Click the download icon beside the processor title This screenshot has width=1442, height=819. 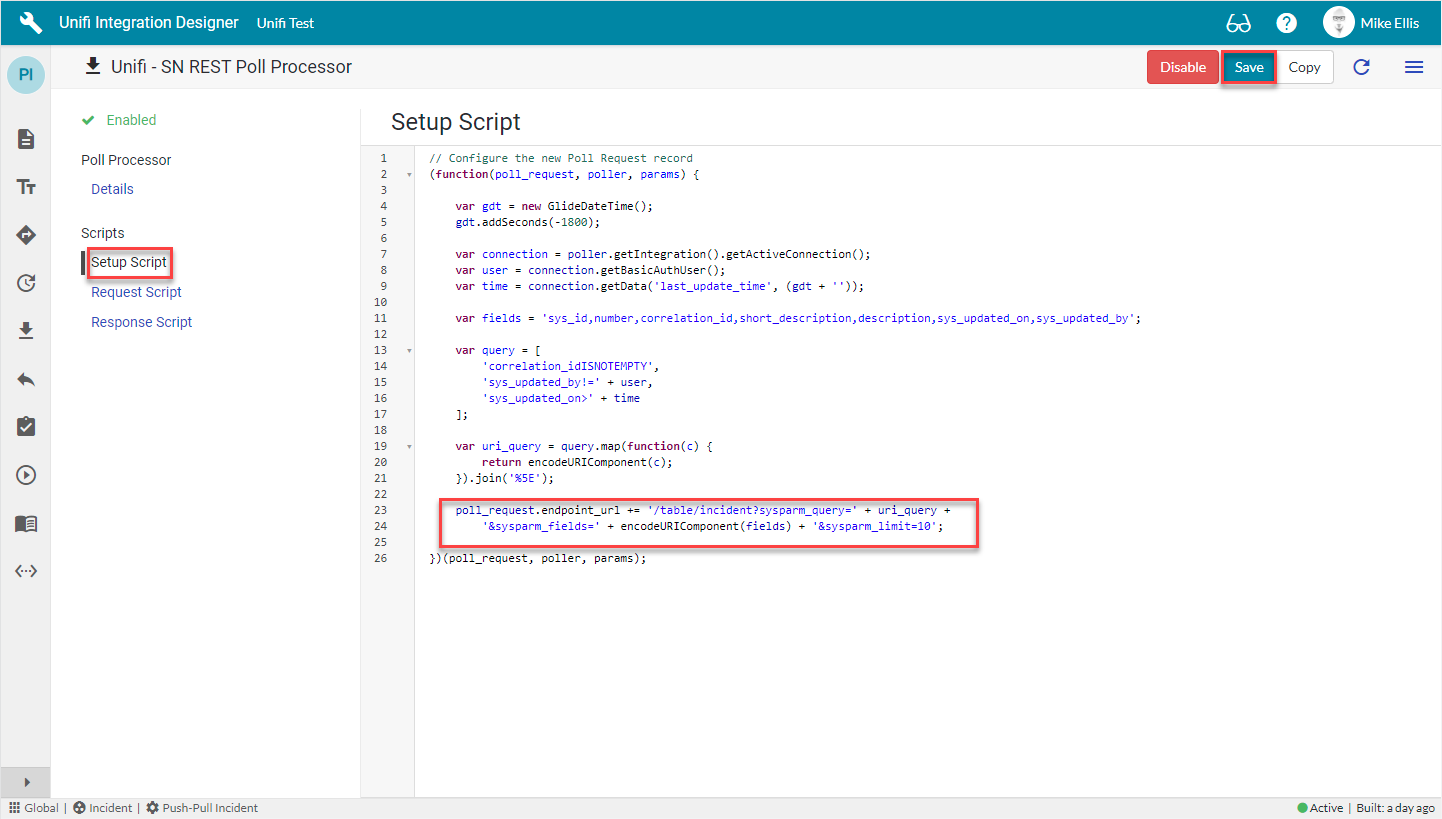pos(93,66)
